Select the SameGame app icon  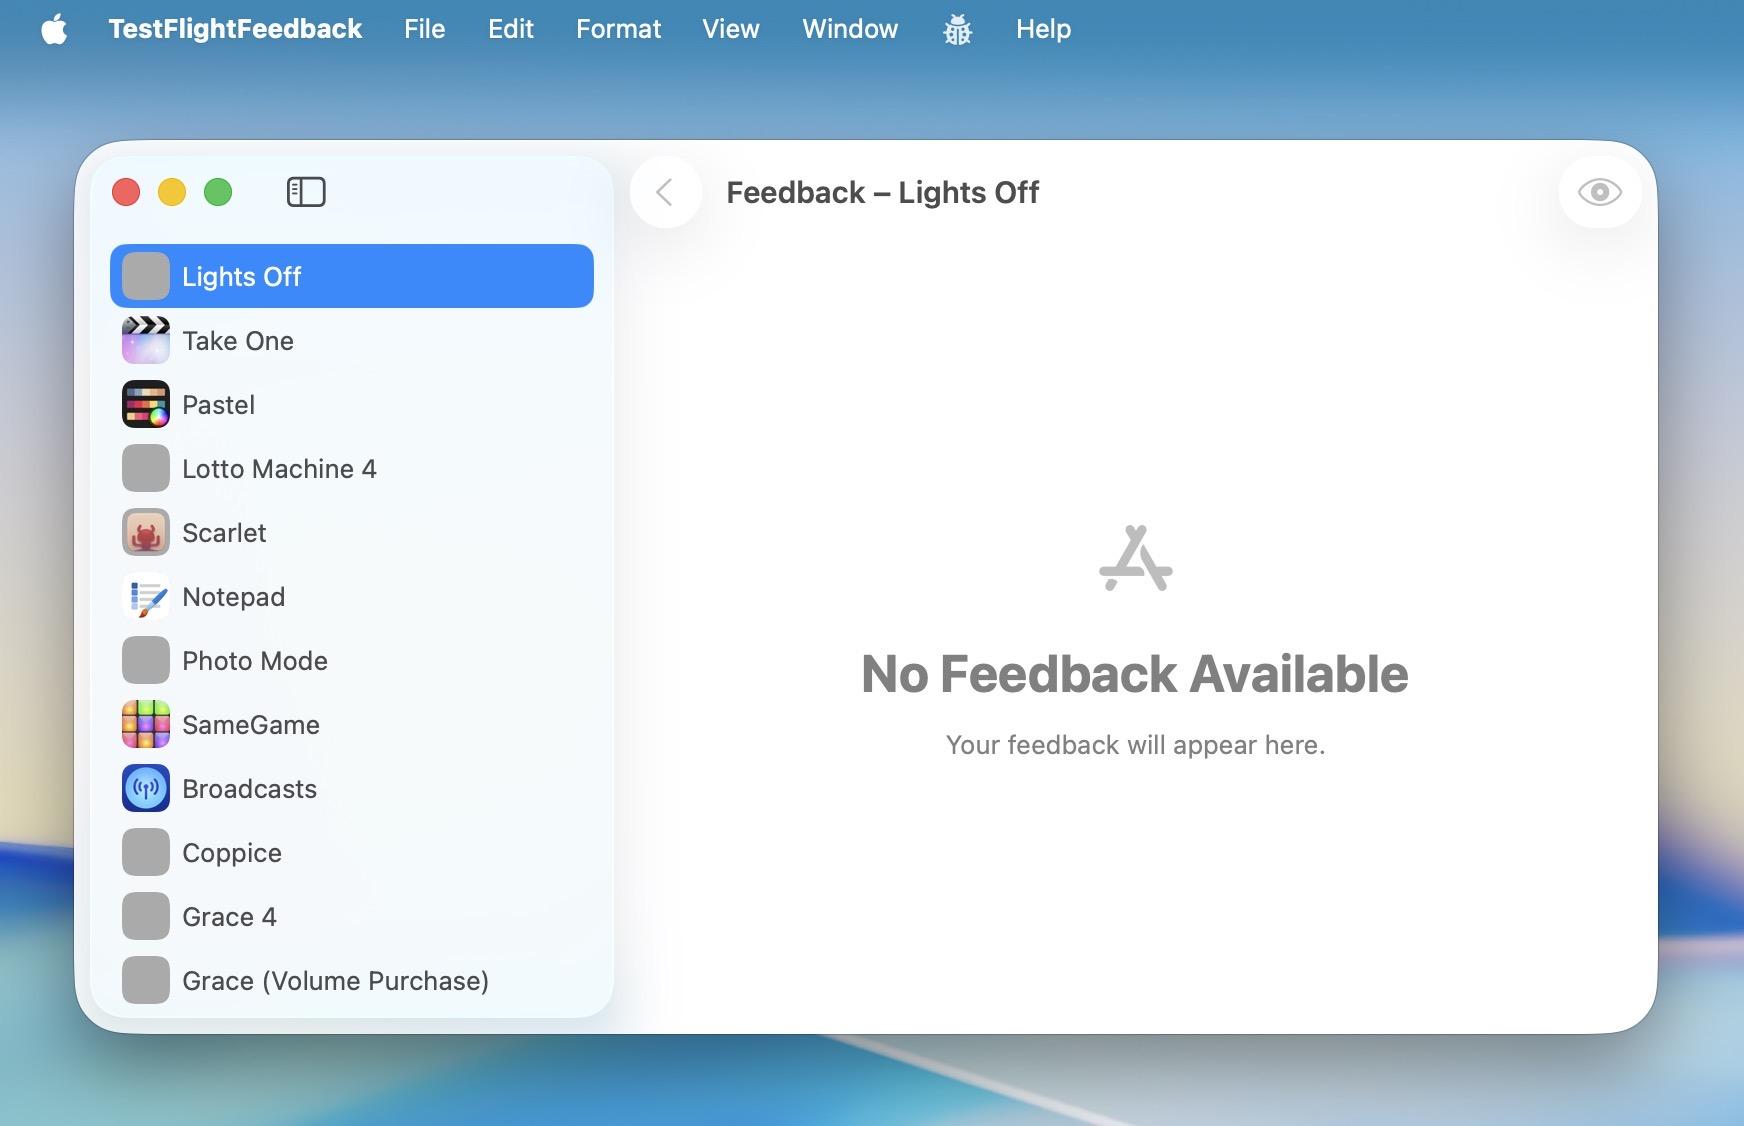[x=146, y=725]
